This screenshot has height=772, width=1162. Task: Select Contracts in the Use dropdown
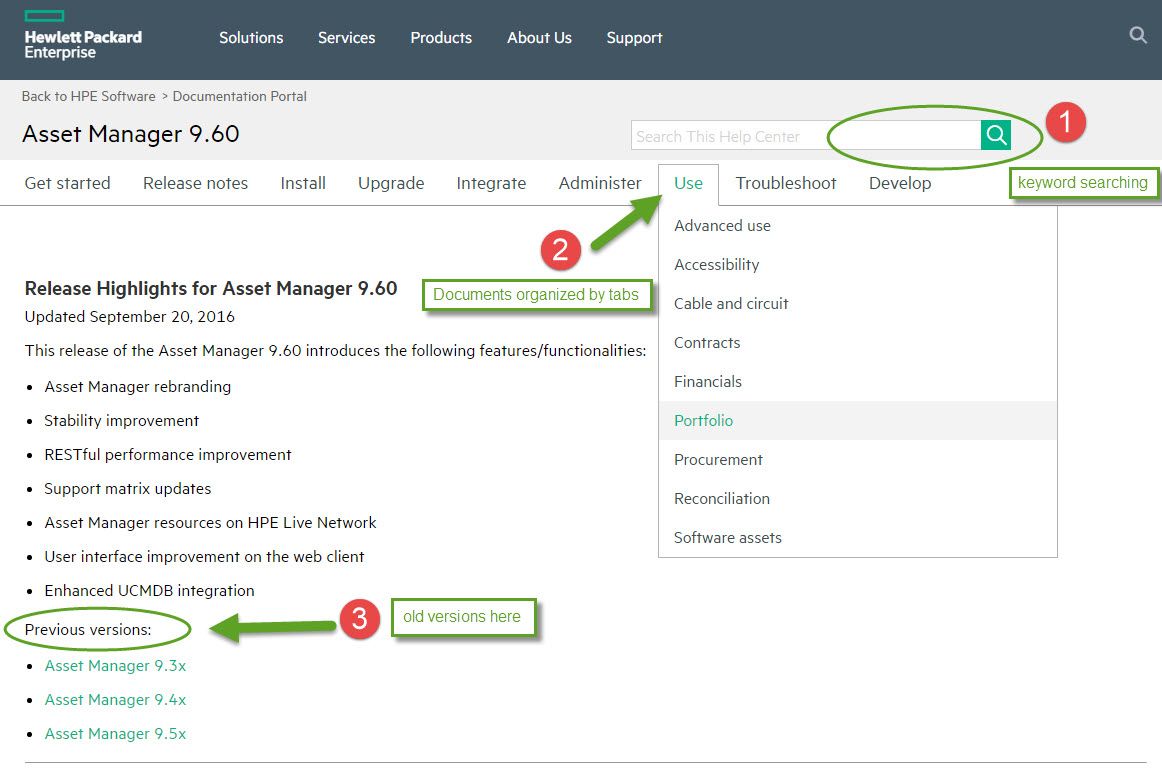857,343
